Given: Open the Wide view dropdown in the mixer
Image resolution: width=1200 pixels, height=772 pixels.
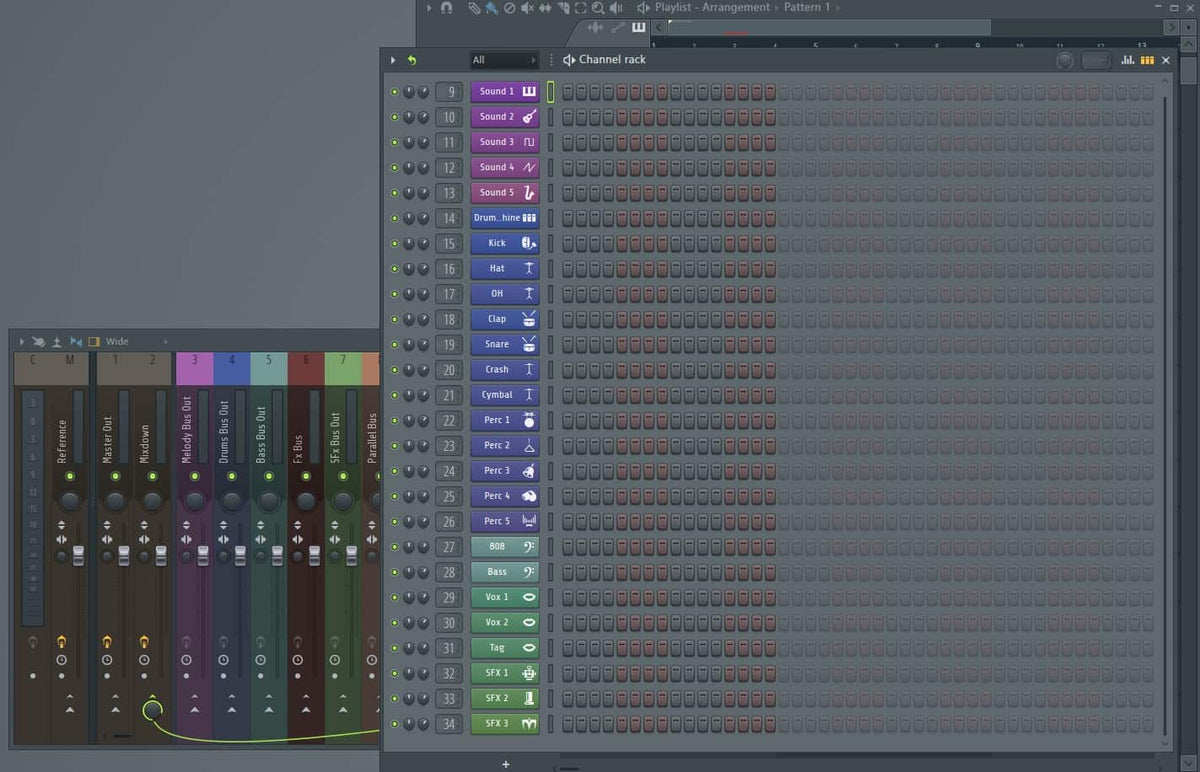Looking at the screenshot, I should [116, 341].
